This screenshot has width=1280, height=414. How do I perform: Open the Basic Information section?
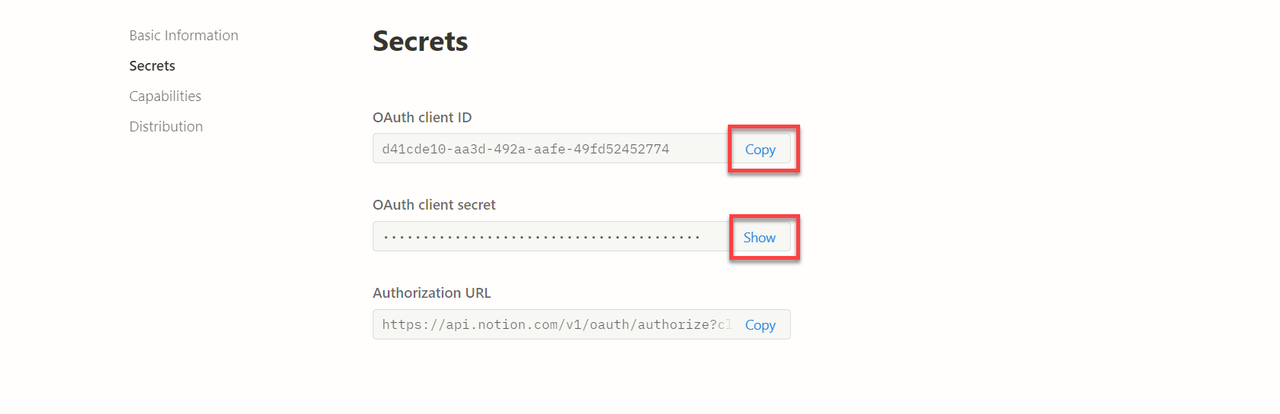click(183, 35)
